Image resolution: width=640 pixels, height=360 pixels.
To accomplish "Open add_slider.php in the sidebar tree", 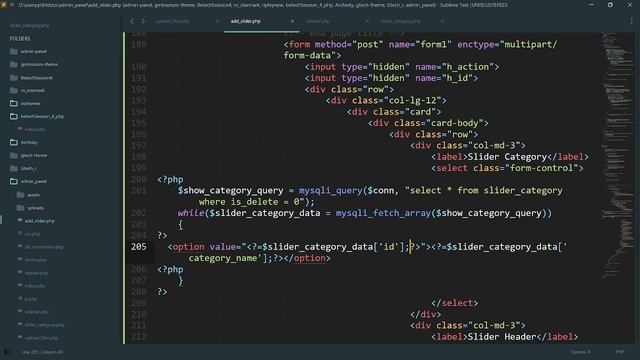I will pyautogui.click(x=39, y=221).
